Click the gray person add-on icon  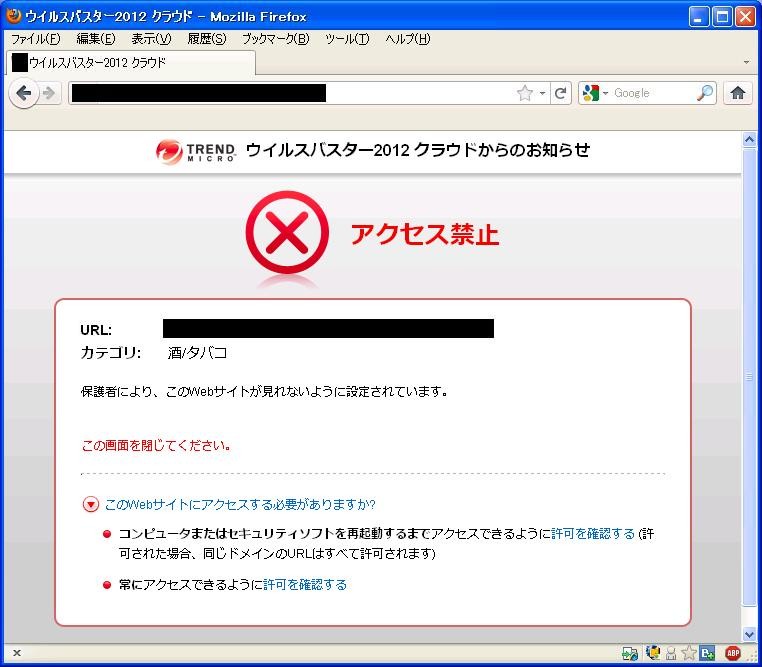(x=671, y=653)
